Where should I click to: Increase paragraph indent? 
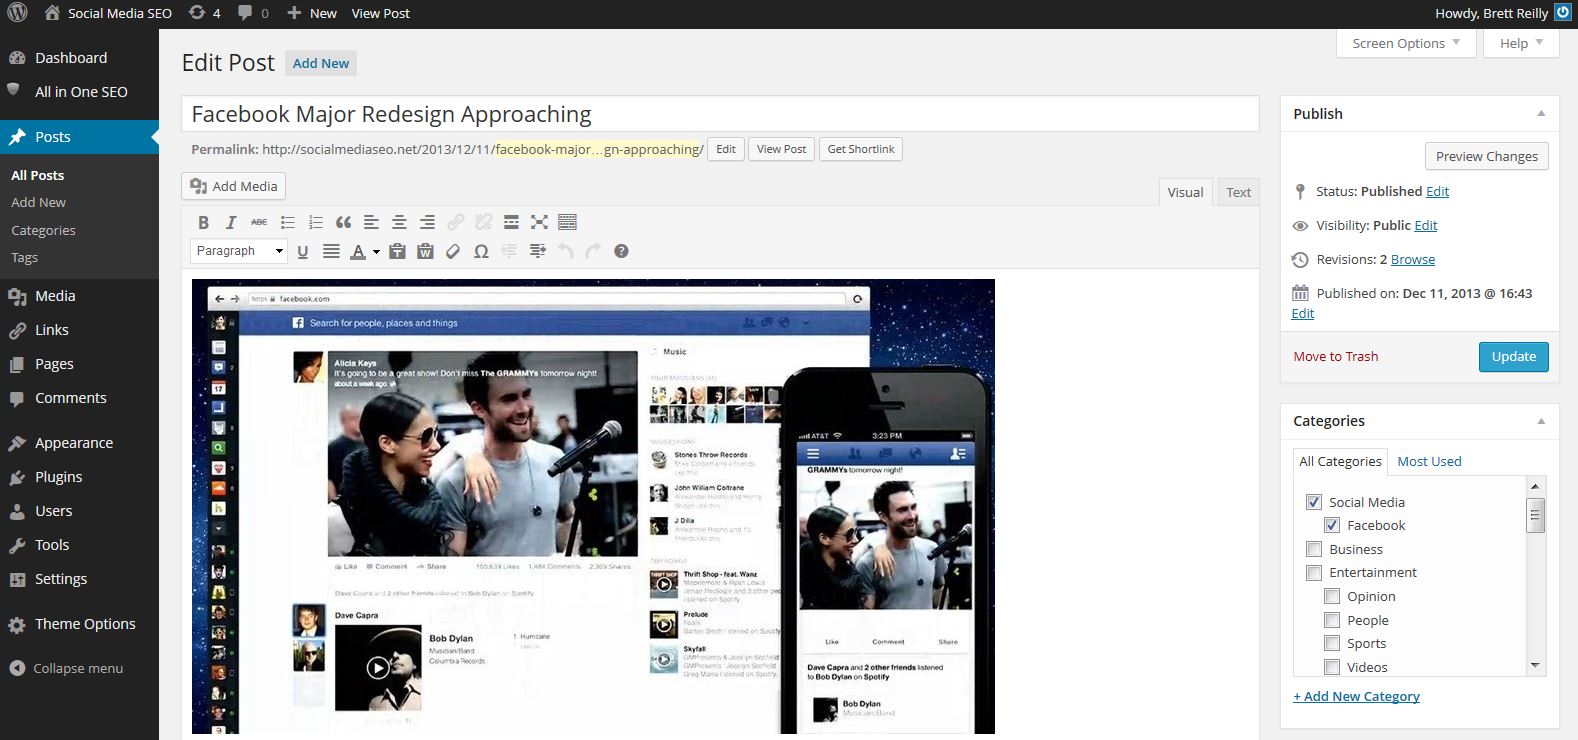click(x=537, y=251)
